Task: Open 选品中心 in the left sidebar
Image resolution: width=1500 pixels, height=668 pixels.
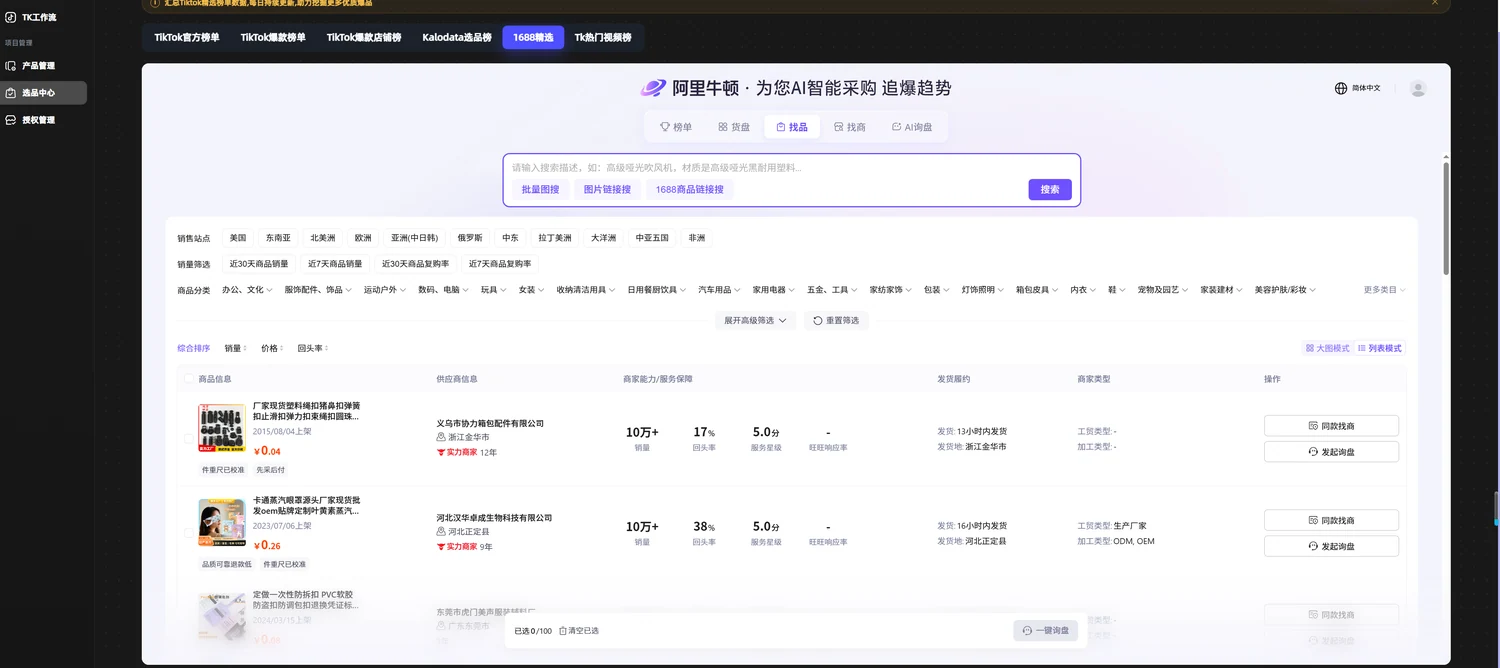Action: point(43,93)
